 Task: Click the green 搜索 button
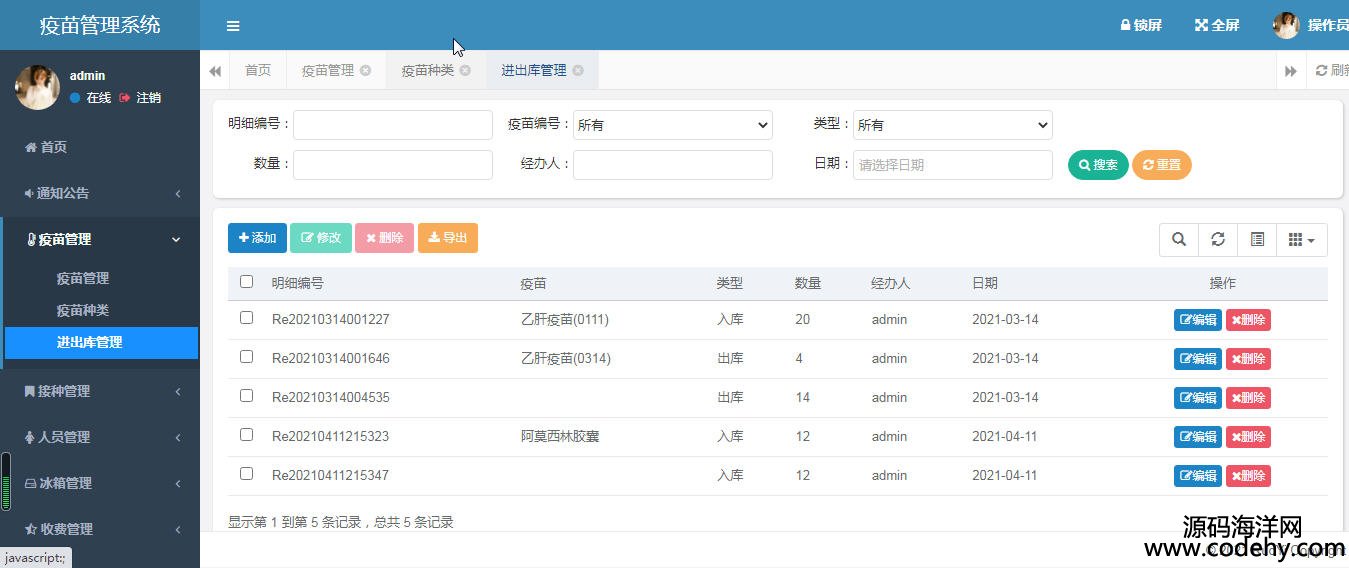[x=1098, y=165]
